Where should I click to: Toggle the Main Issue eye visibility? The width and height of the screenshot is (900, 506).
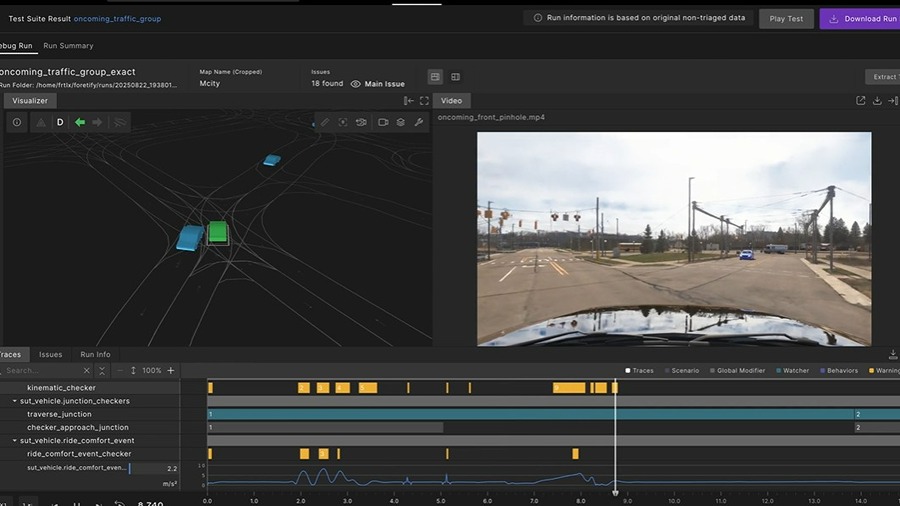[x=355, y=84]
